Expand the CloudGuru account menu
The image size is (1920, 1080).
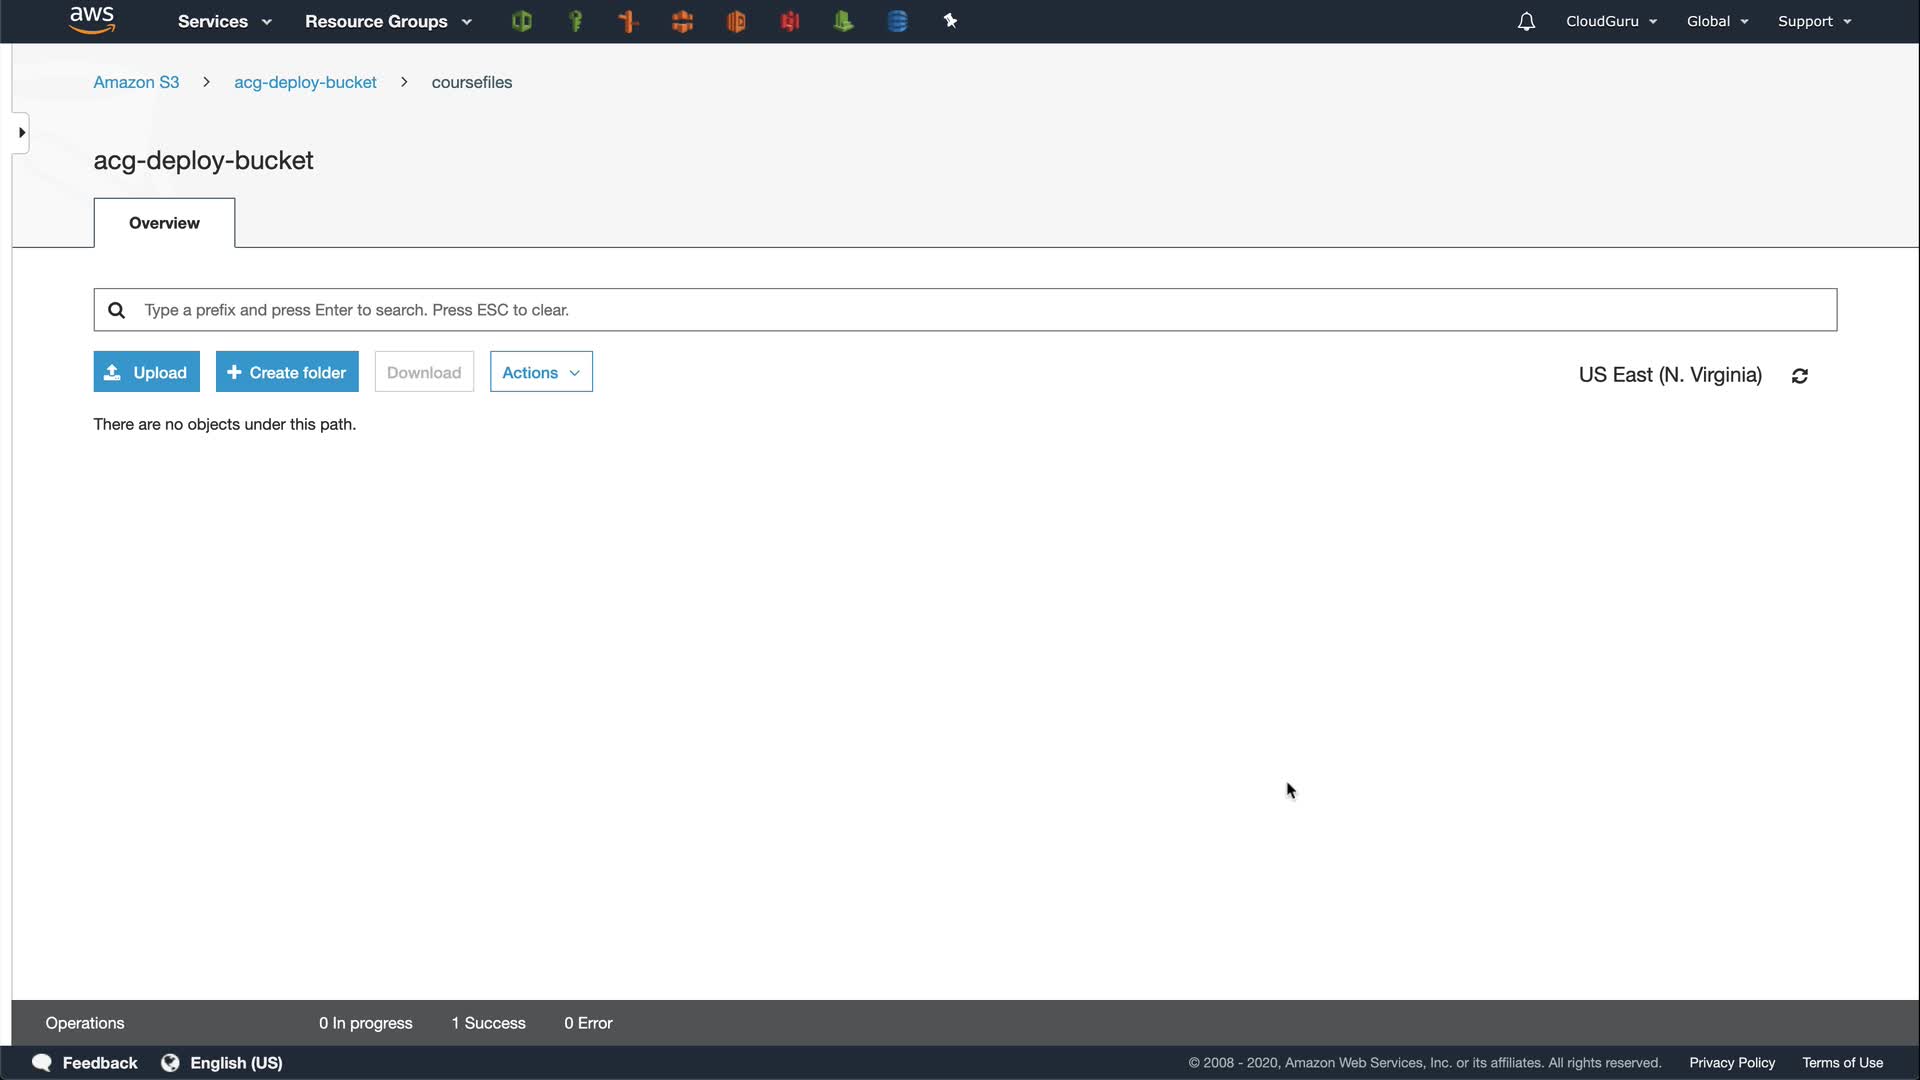[1610, 21]
